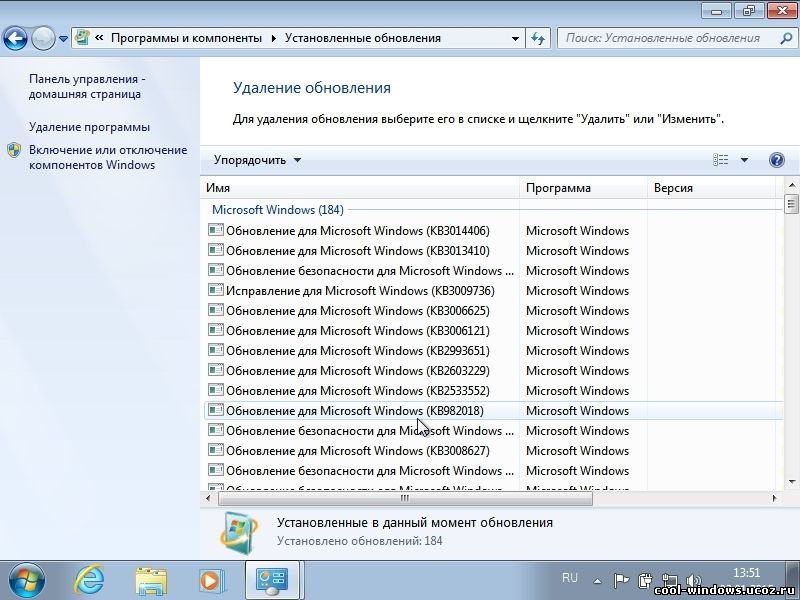Sort by the Имя column header
The height and width of the screenshot is (600, 800).
[x=360, y=188]
